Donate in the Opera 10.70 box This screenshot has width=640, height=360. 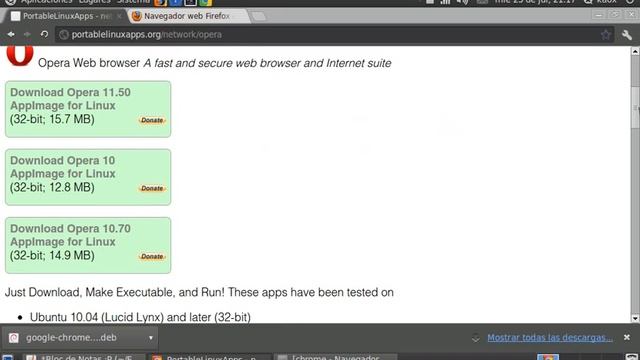click(152, 256)
